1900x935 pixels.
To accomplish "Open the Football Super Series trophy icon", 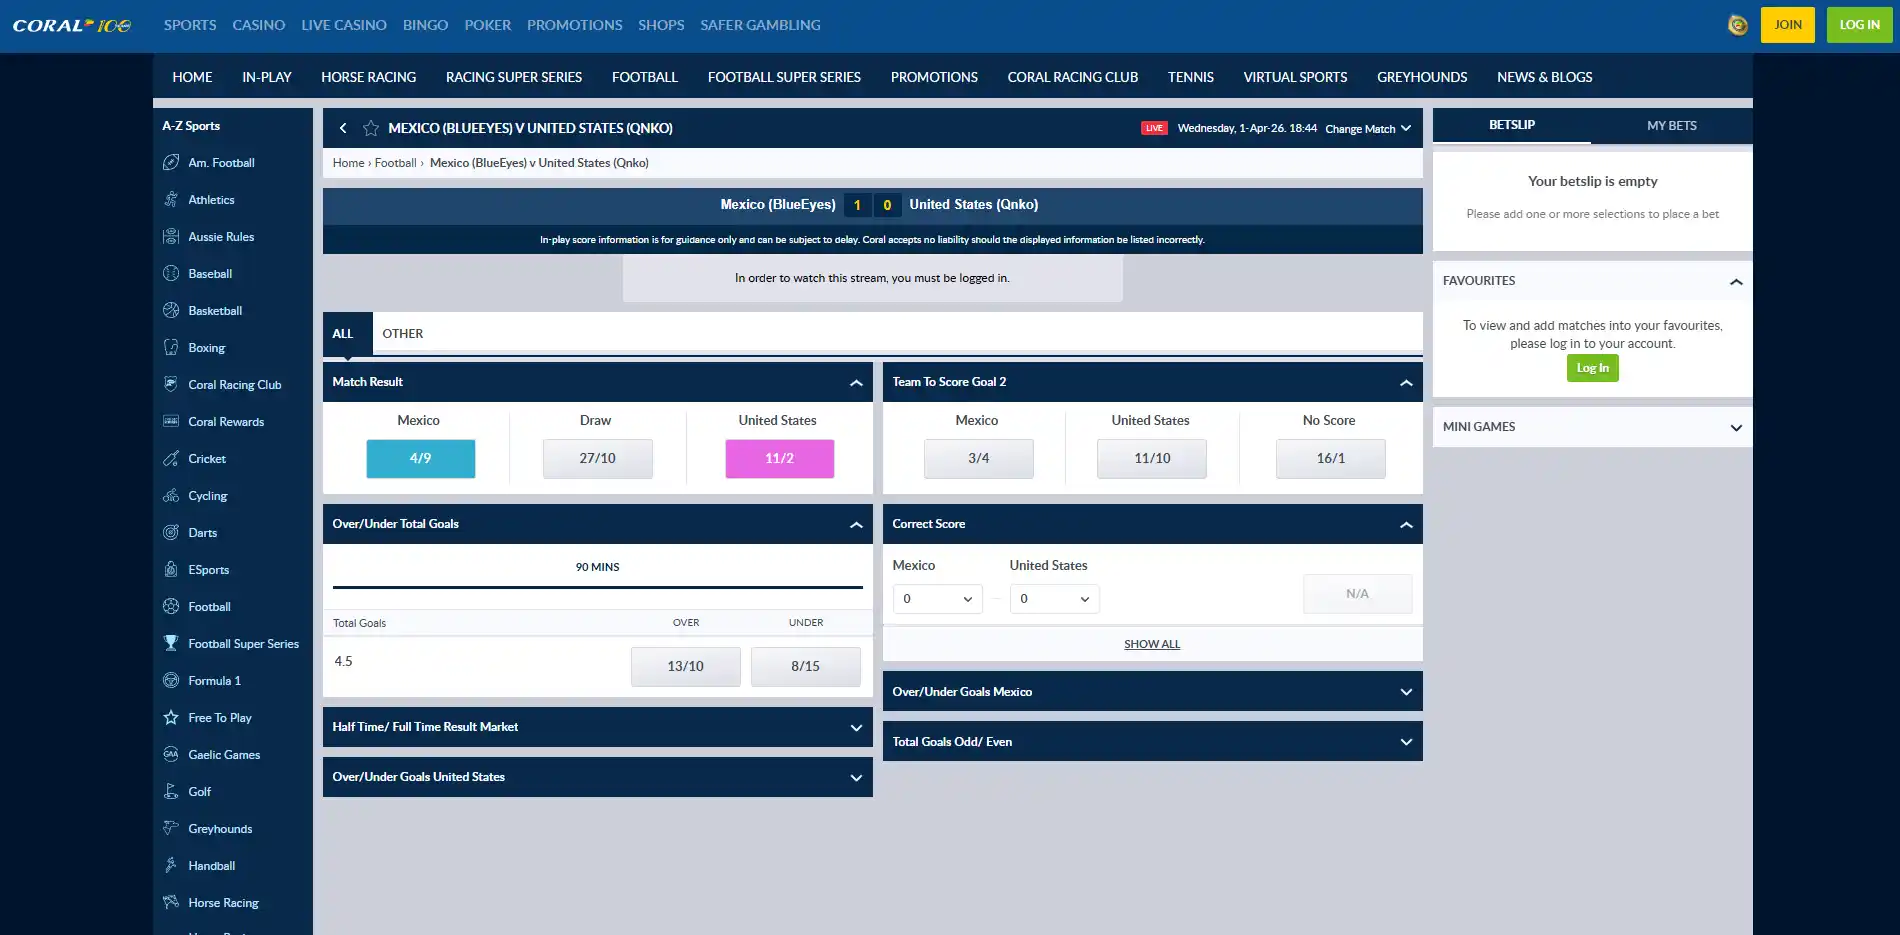I will [171, 643].
